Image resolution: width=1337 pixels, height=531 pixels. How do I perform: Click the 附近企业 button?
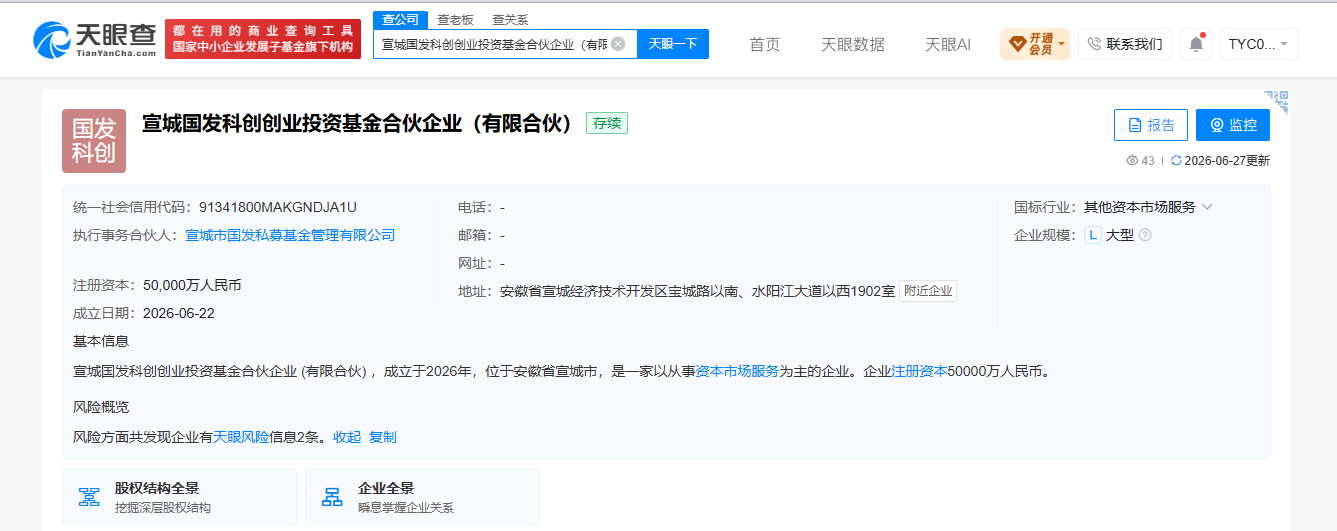[928, 291]
